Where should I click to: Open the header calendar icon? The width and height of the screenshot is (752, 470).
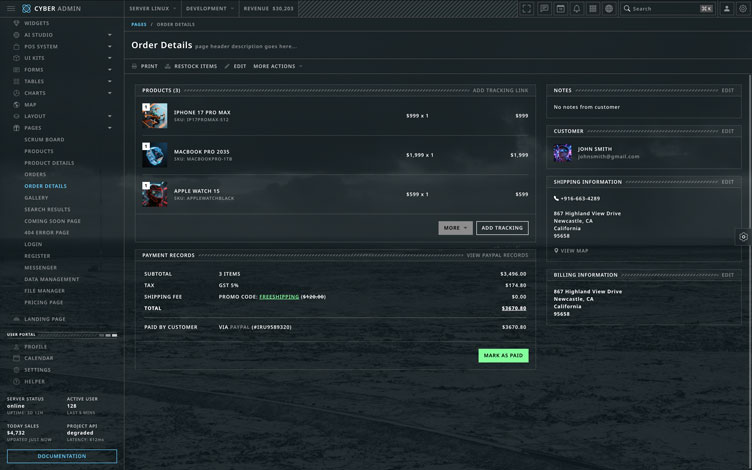point(560,8)
